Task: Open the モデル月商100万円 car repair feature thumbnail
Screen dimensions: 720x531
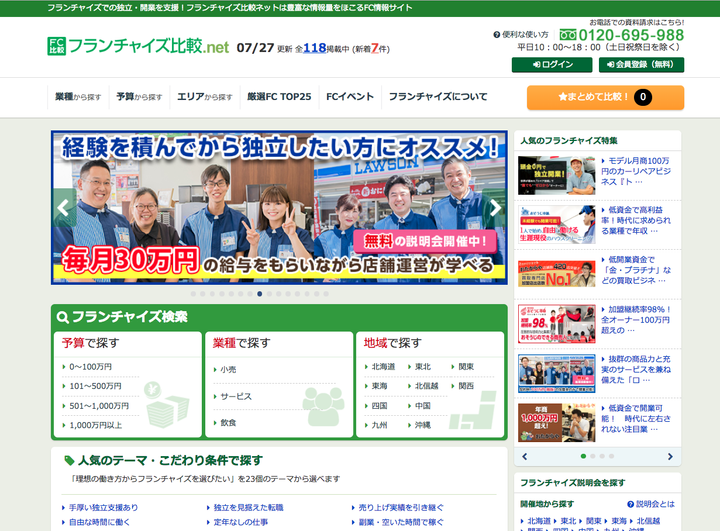Action: pos(557,175)
